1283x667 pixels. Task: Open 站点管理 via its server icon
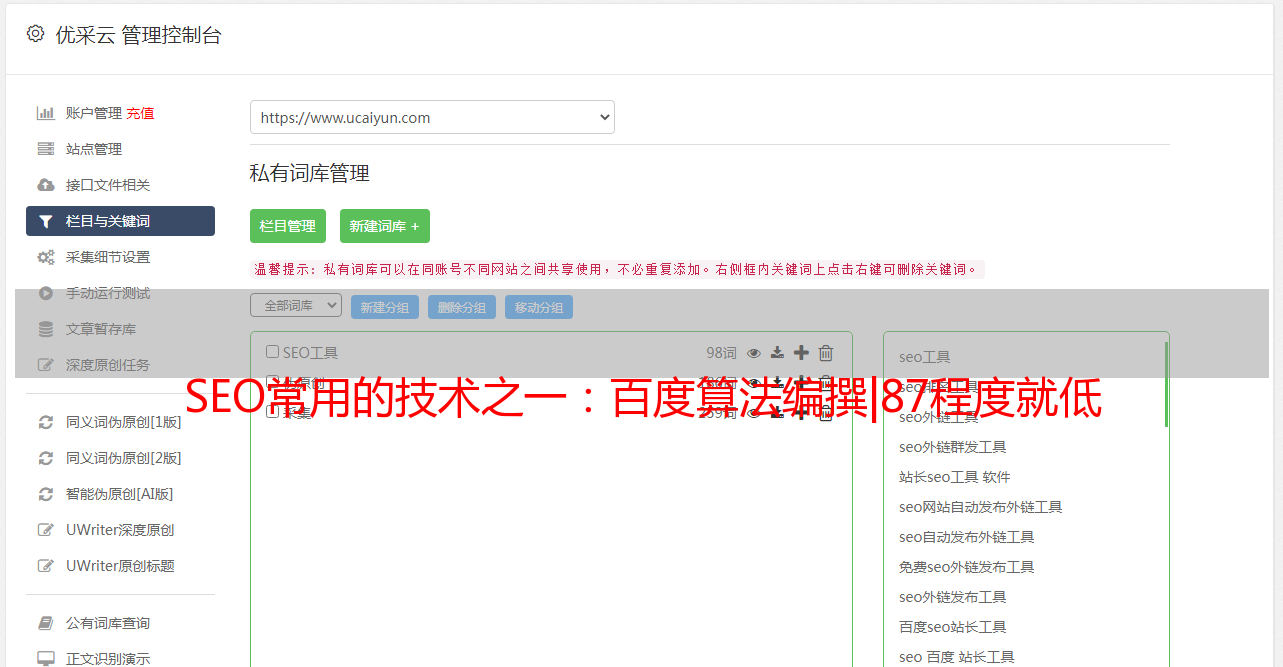coord(46,149)
